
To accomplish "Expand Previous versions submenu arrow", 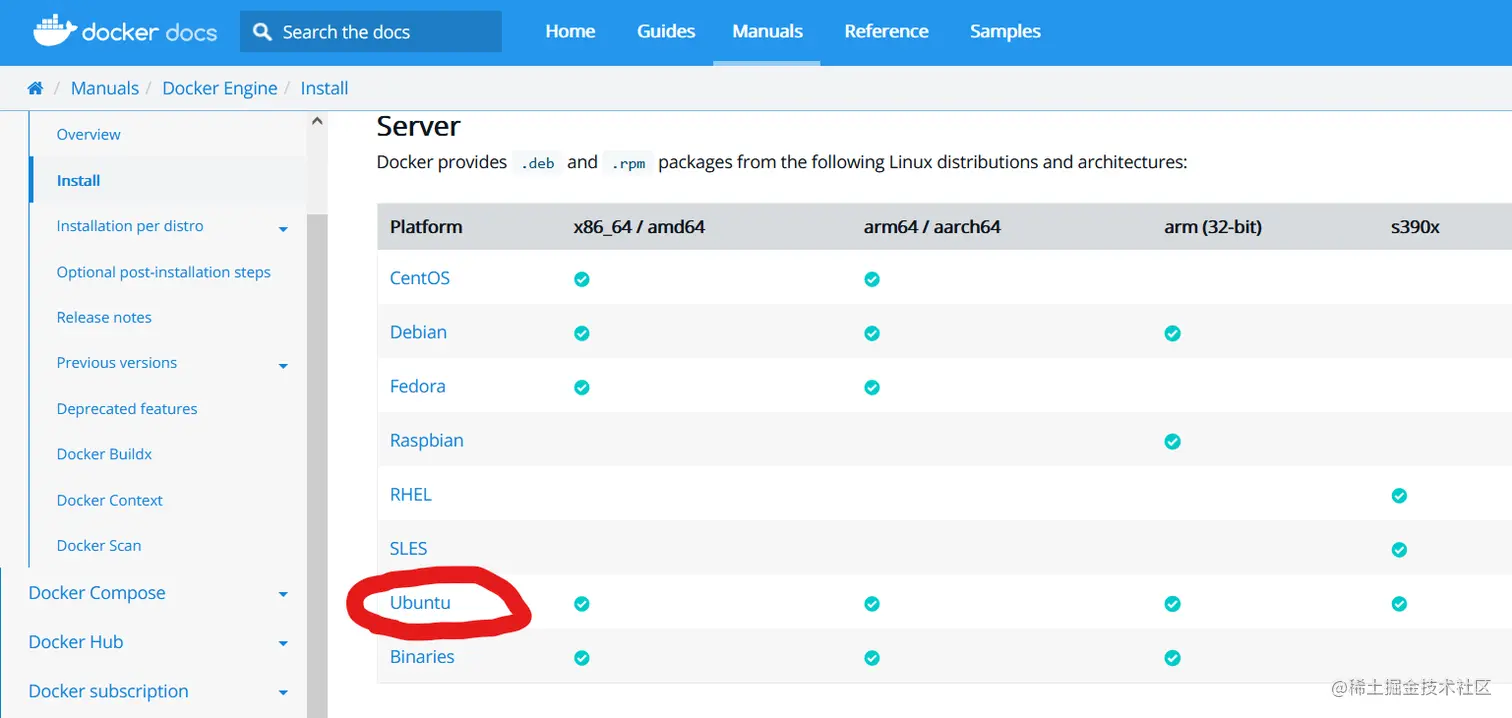I will [x=283, y=366].
